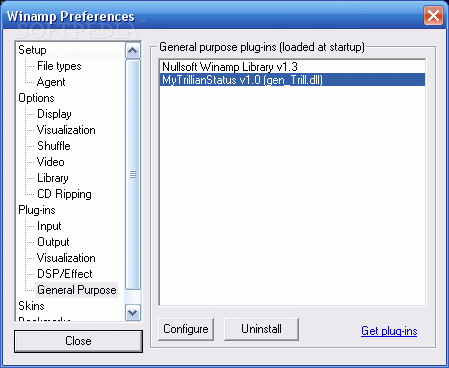
Task: Close the Winamp Preferences window
Action: point(433,16)
